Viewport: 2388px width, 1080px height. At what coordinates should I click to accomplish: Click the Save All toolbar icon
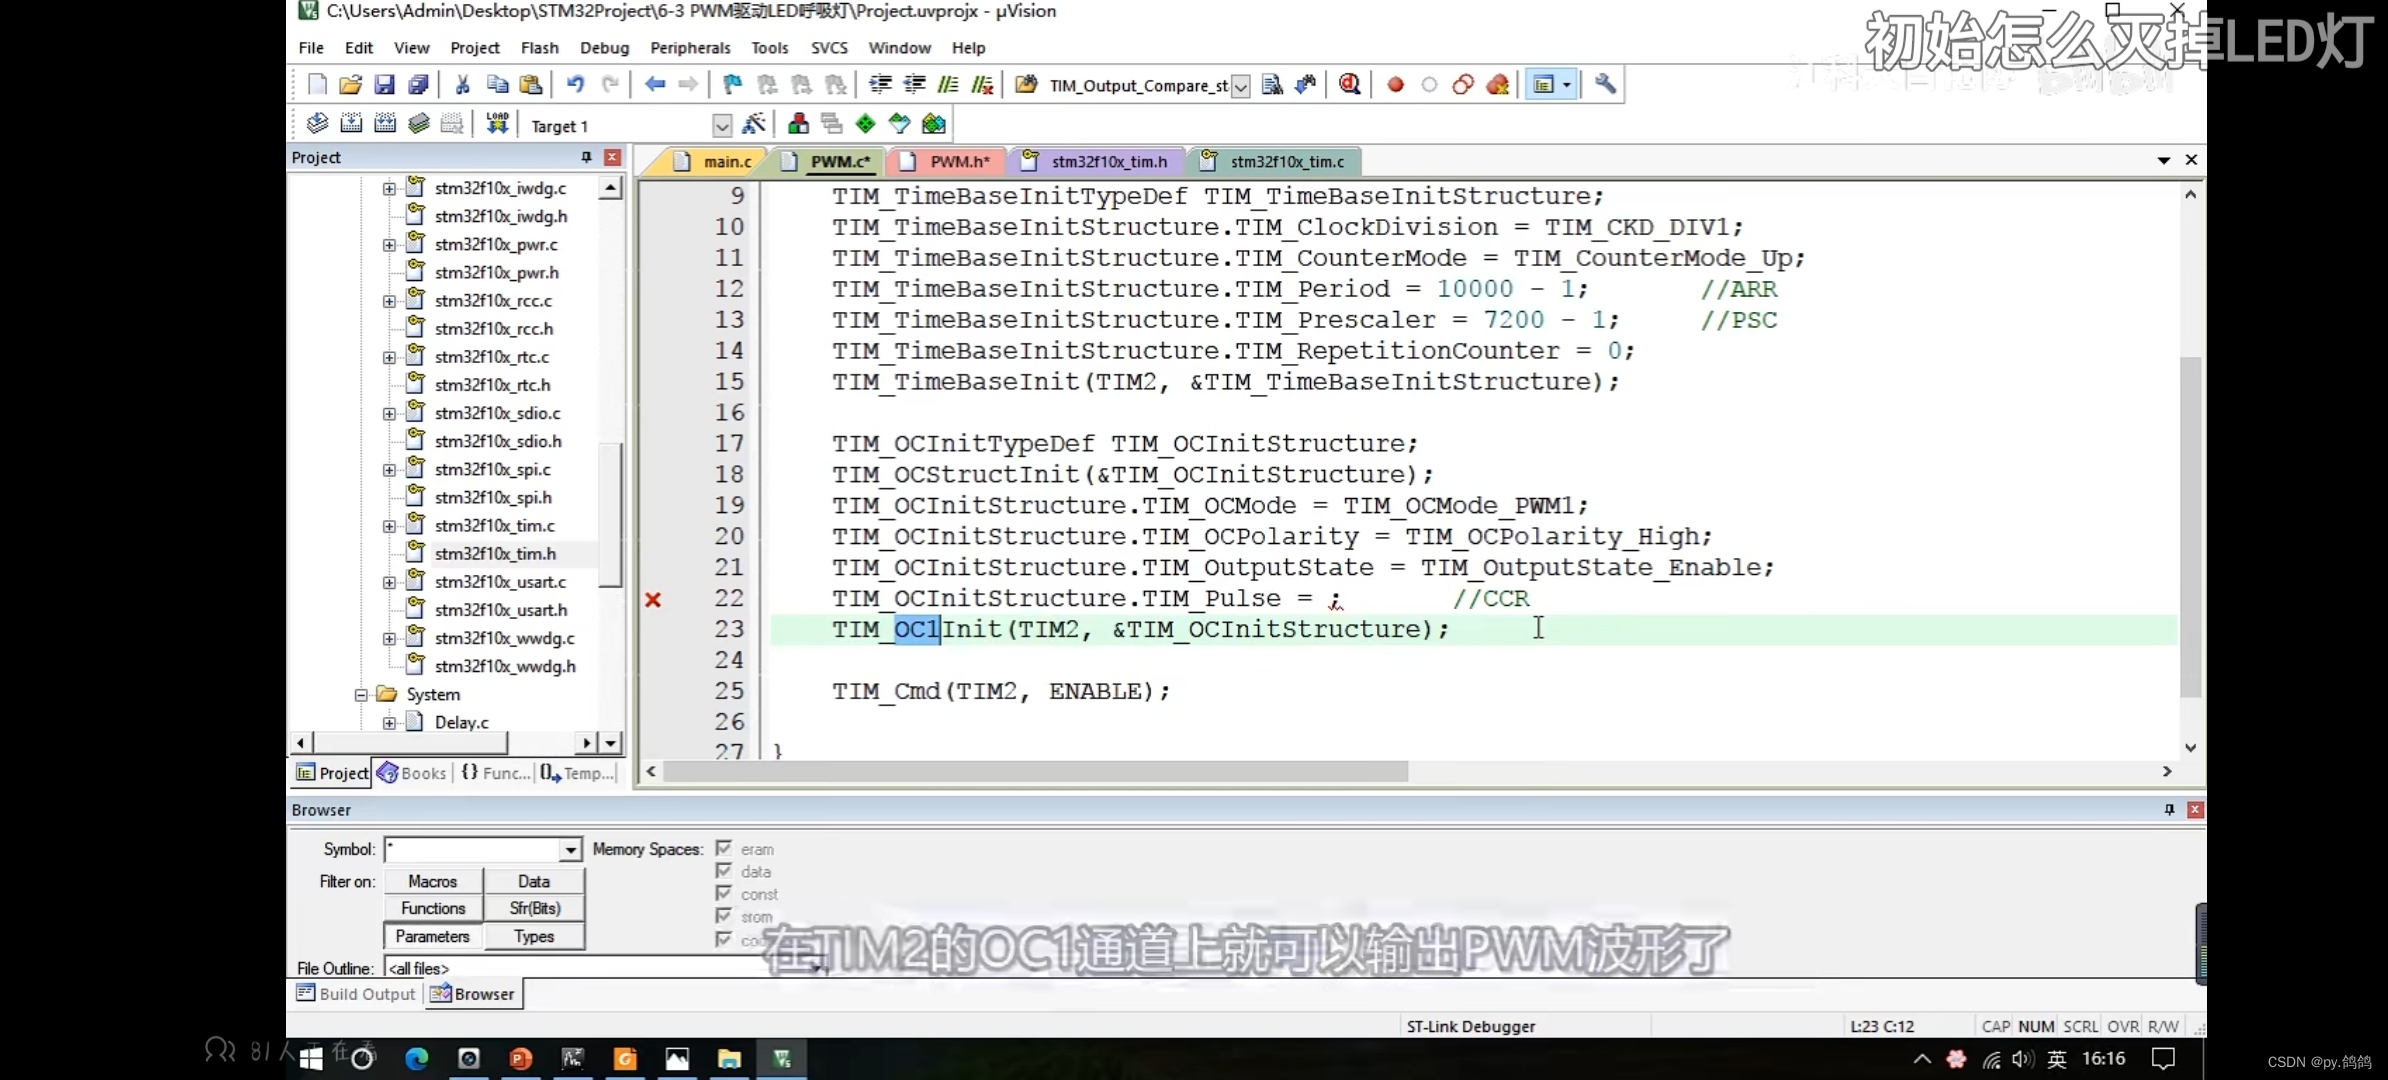click(418, 85)
